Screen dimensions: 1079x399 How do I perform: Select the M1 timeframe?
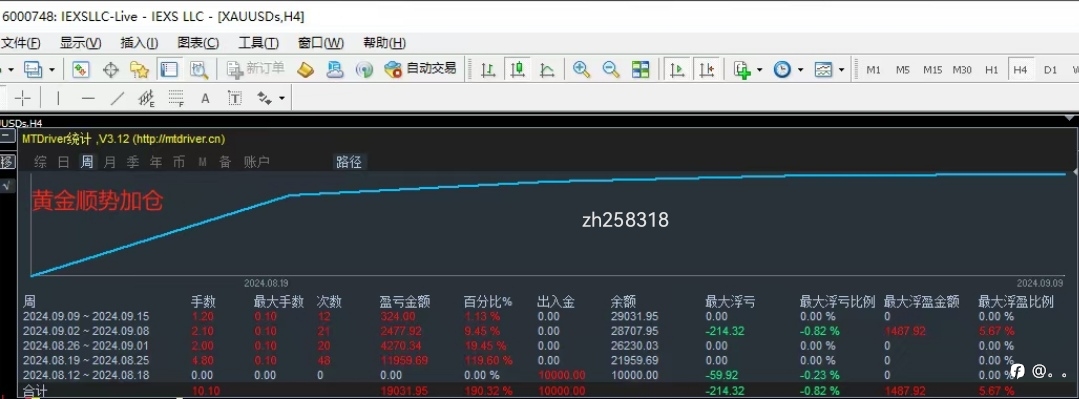point(873,69)
